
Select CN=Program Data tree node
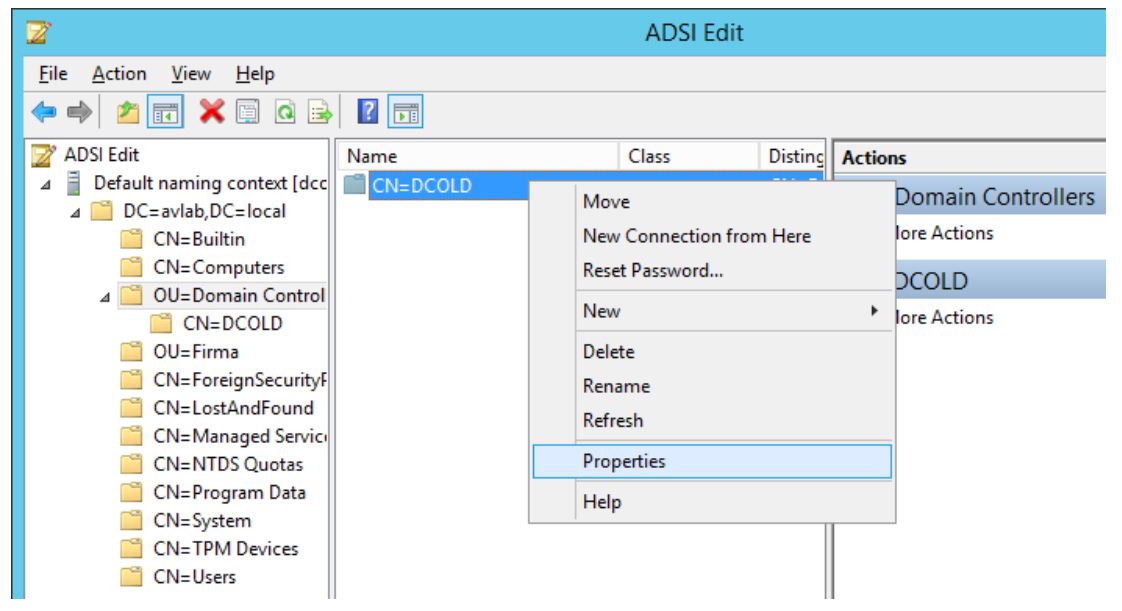tap(230, 492)
